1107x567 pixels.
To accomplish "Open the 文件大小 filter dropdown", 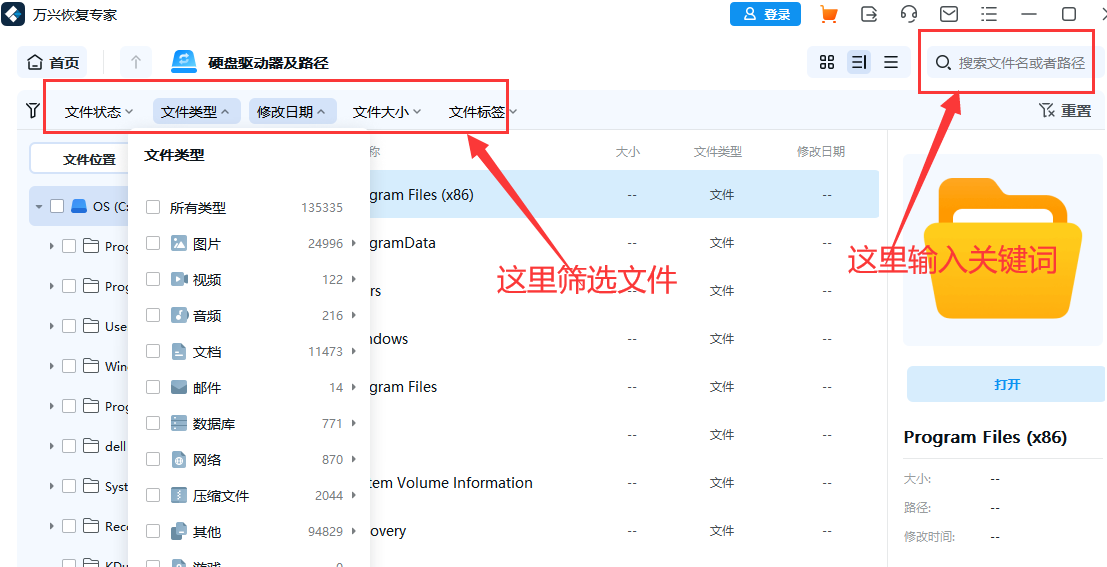I will point(387,112).
